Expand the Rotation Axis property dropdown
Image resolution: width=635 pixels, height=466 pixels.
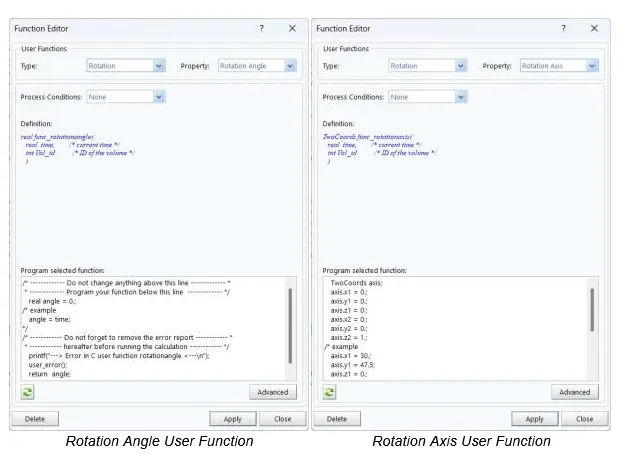pyautogui.click(x=592, y=66)
